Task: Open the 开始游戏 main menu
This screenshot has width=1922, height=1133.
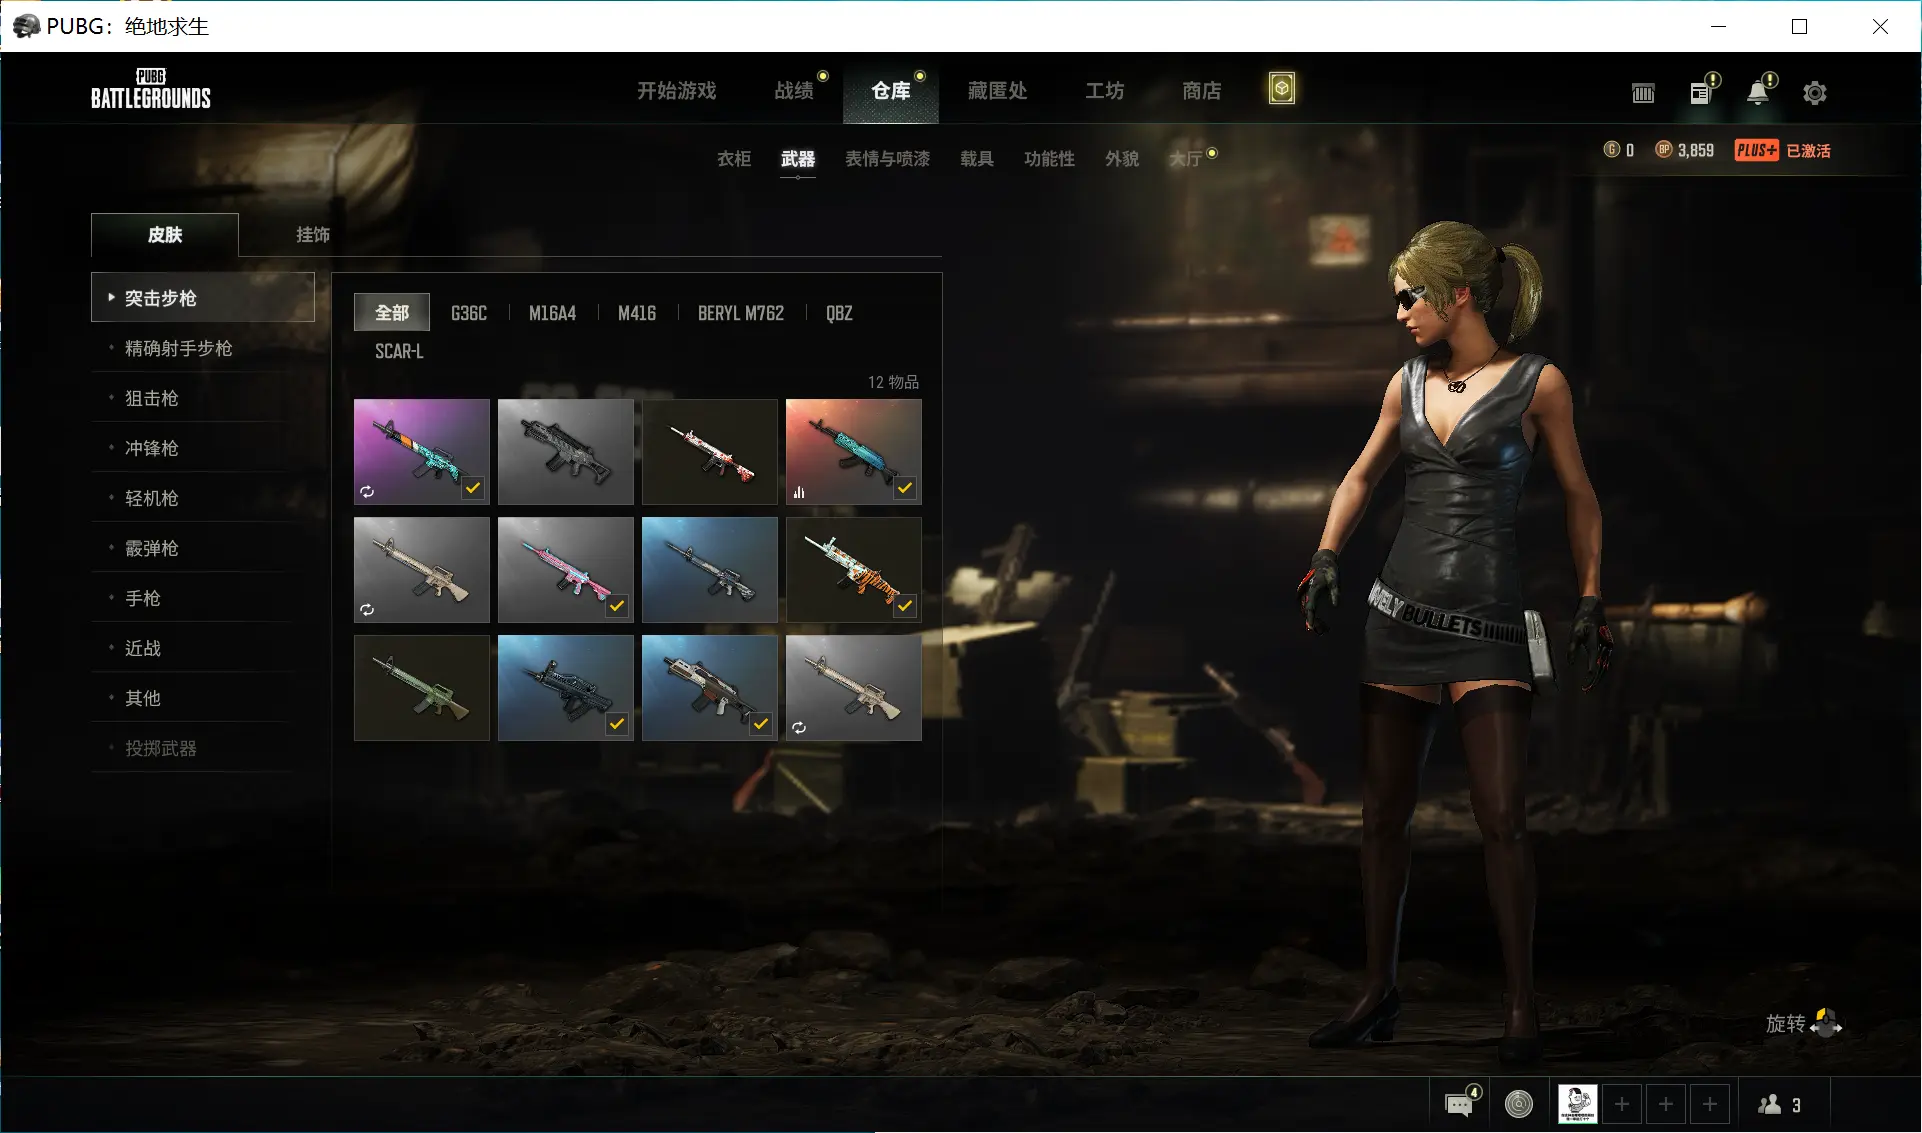Action: pyautogui.click(x=677, y=91)
